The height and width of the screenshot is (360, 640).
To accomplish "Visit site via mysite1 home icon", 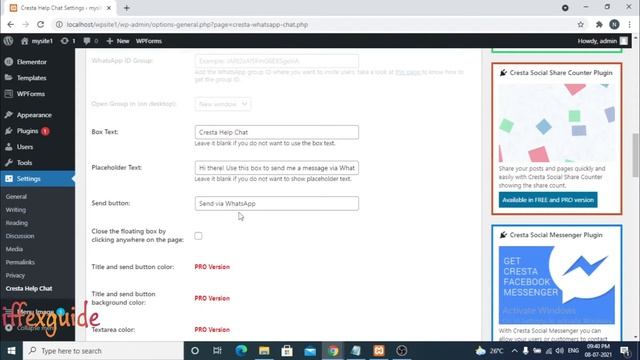I will click(37, 41).
